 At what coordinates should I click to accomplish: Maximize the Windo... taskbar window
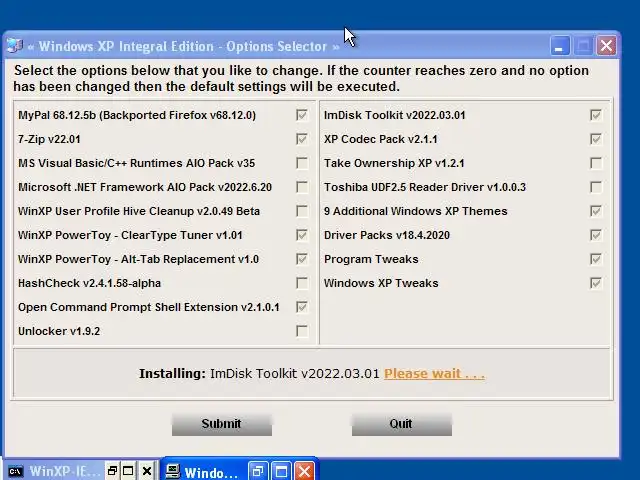tap(281, 472)
